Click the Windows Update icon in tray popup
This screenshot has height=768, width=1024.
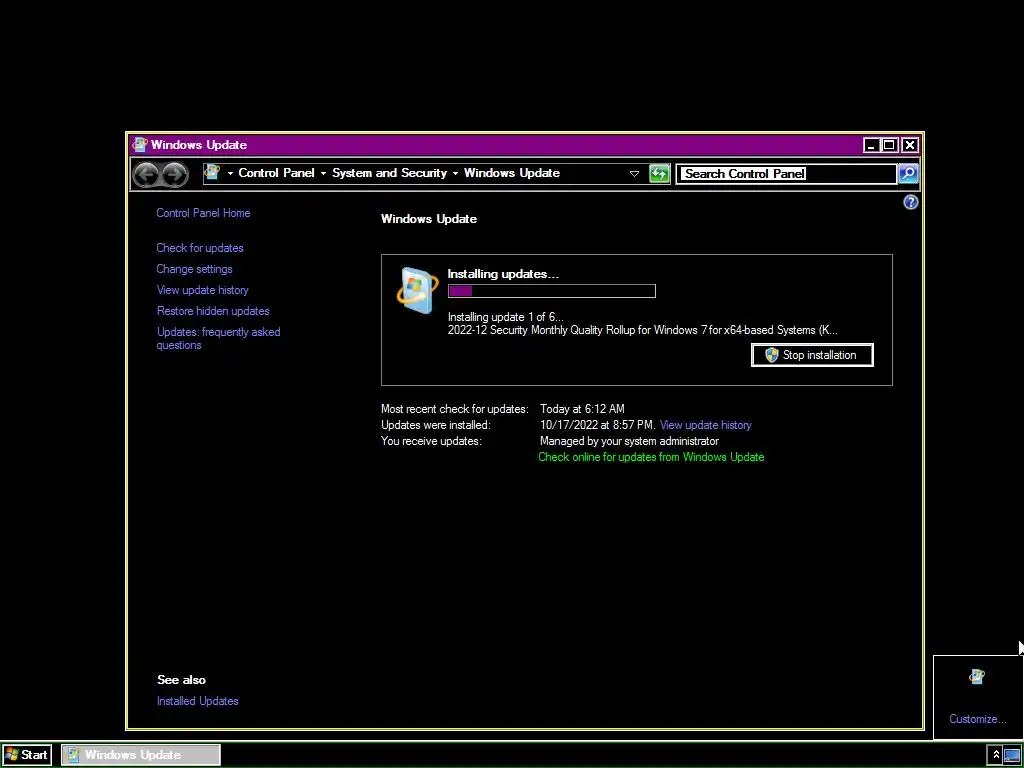click(x=977, y=677)
